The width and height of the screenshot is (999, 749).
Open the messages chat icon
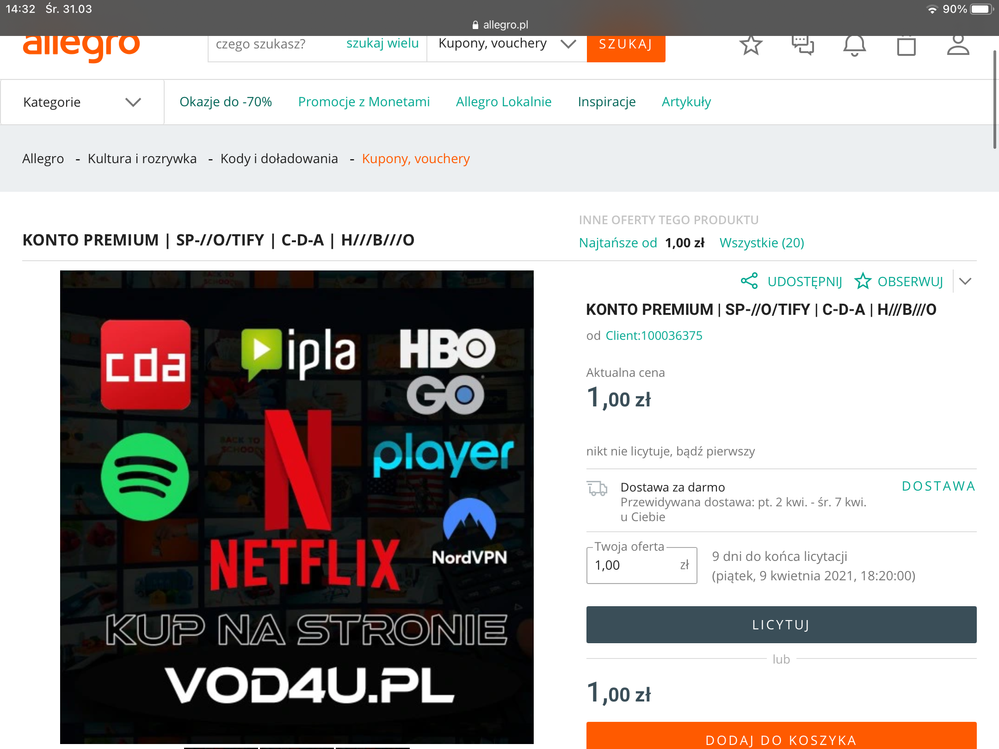[x=803, y=45]
